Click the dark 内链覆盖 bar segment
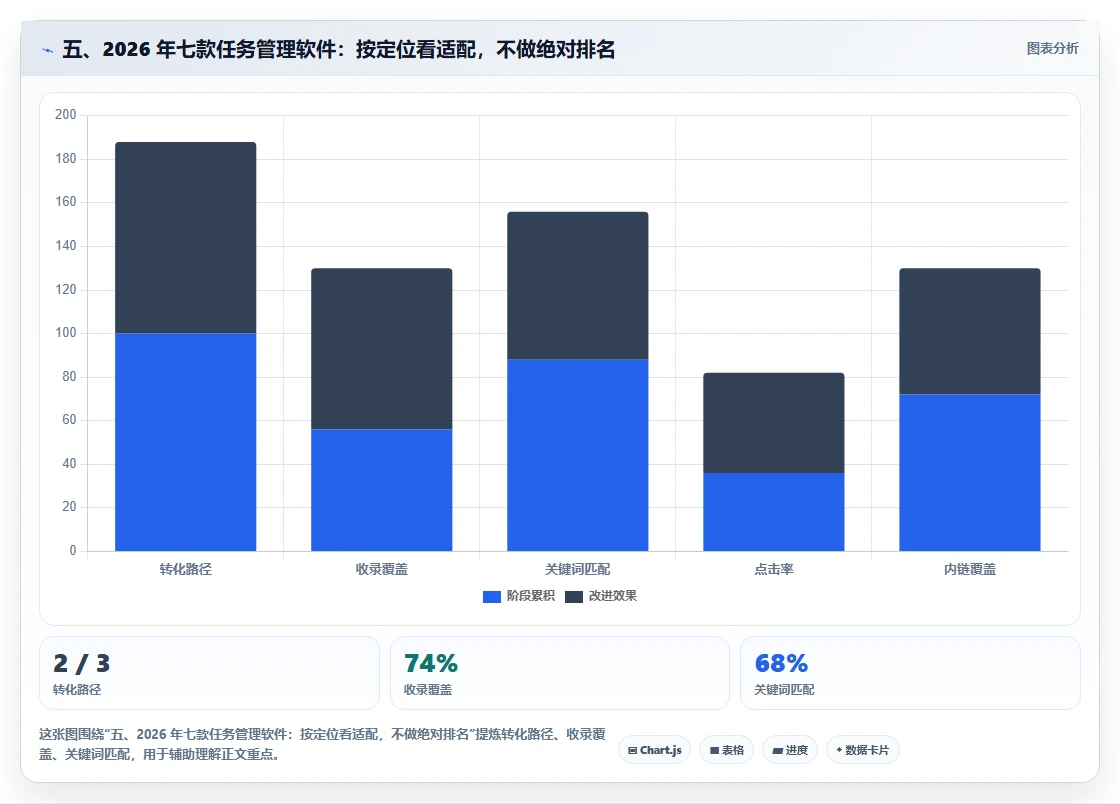The image size is (1120, 804). (x=970, y=331)
